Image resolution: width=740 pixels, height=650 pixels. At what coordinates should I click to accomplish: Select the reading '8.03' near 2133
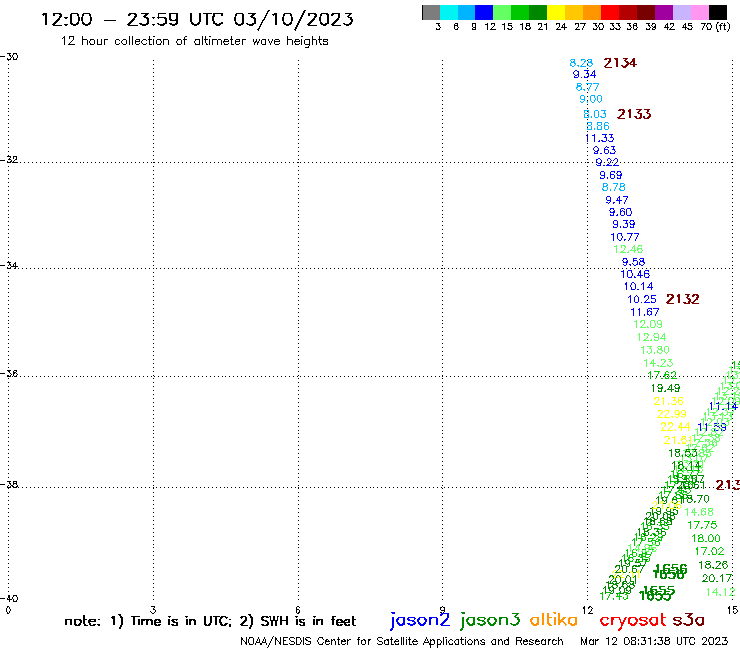[x=595, y=114]
